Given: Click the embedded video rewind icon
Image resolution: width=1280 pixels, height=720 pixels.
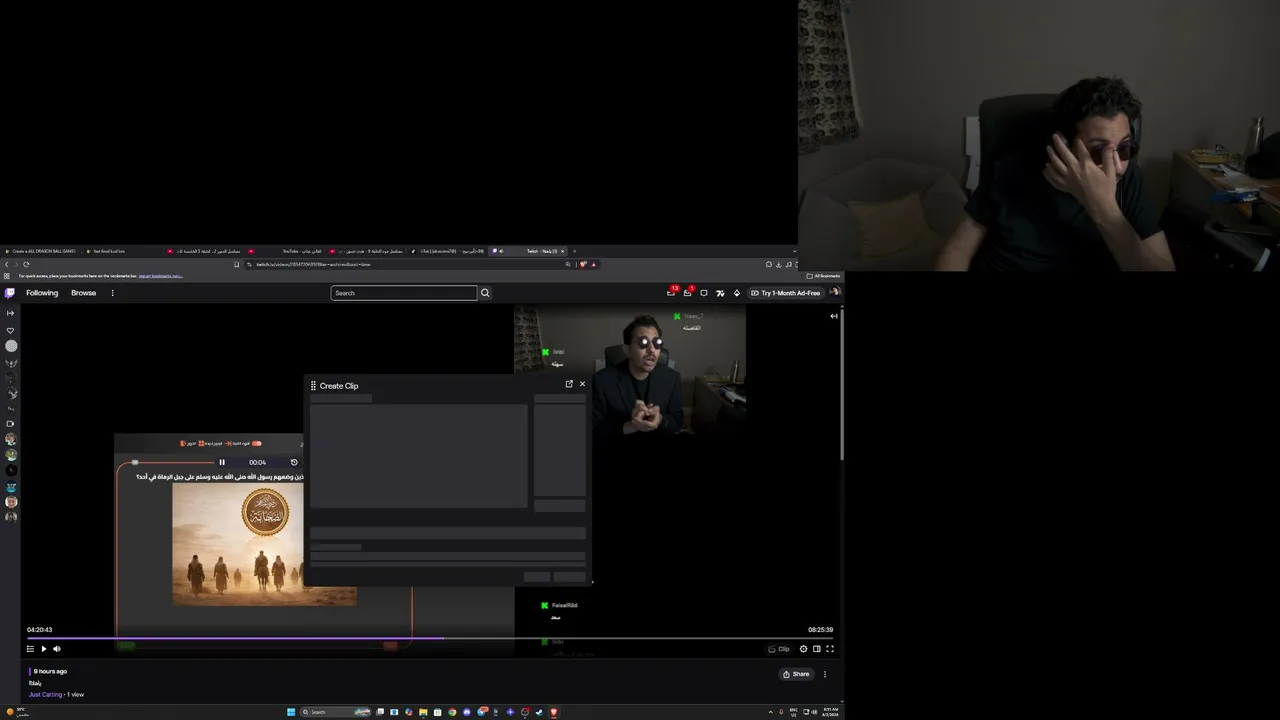Looking at the screenshot, I should [x=294, y=462].
